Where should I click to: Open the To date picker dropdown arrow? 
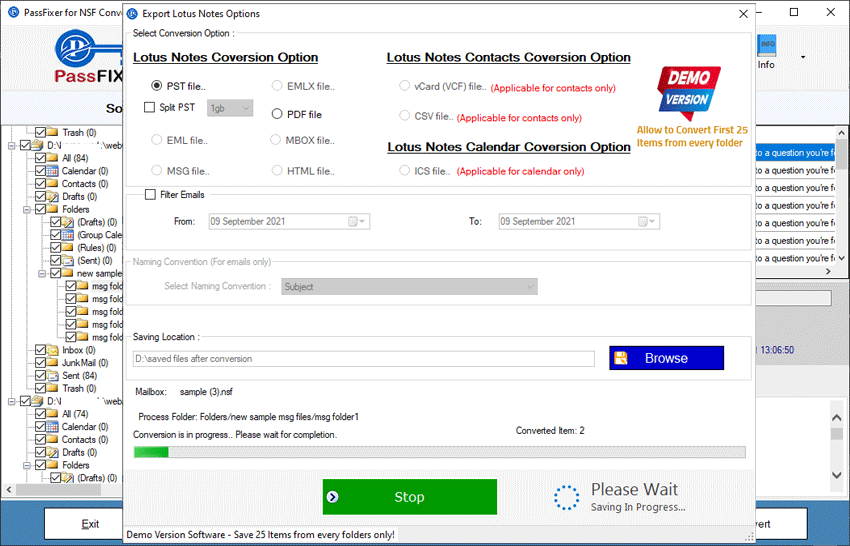[652, 221]
